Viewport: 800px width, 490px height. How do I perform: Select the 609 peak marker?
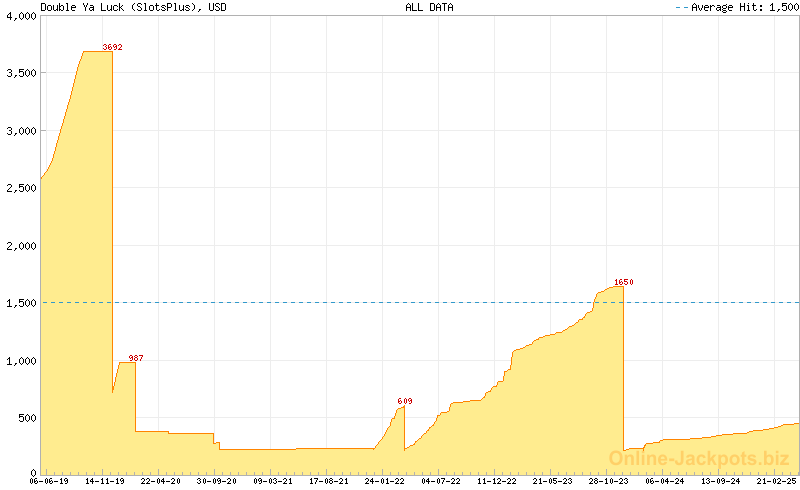click(404, 401)
